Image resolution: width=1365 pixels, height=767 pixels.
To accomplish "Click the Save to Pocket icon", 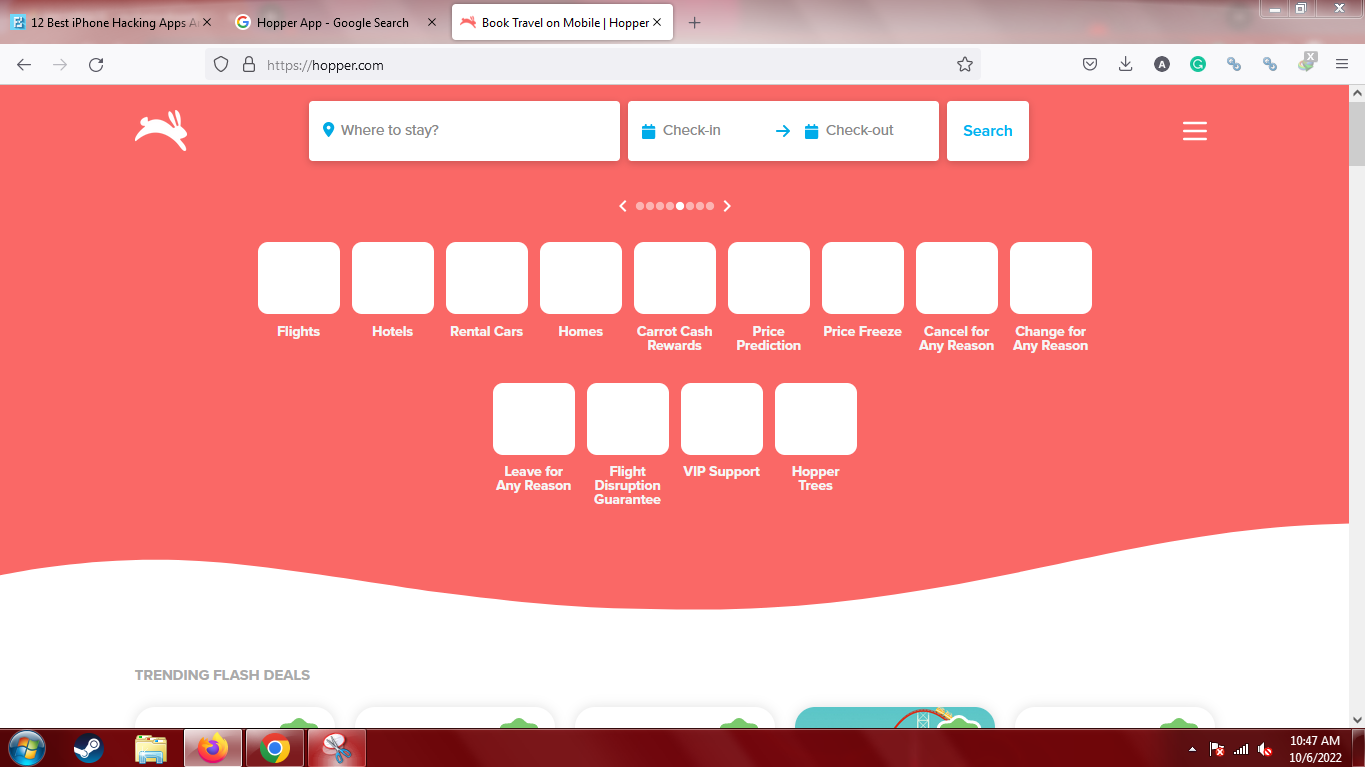I will pyautogui.click(x=1090, y=64).
